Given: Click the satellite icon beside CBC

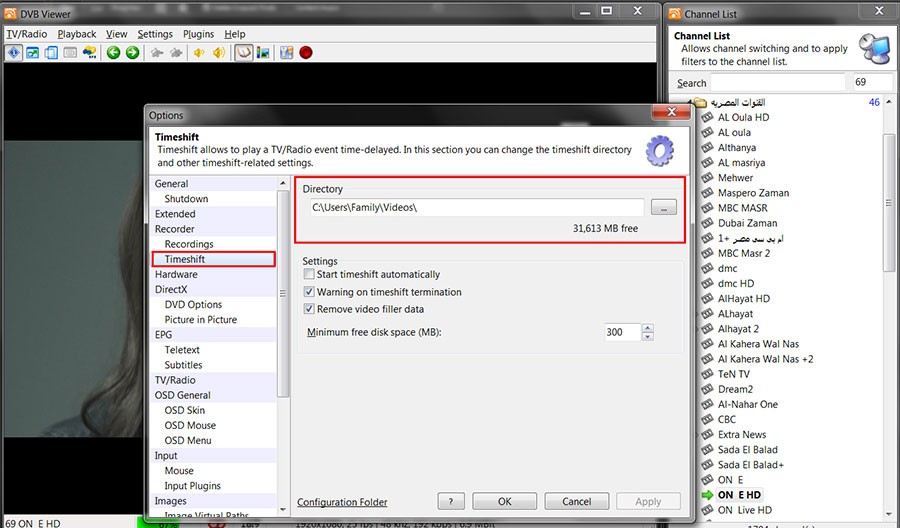Looking at the screenshot, I should pyautogui.click(x=707, y=420).
